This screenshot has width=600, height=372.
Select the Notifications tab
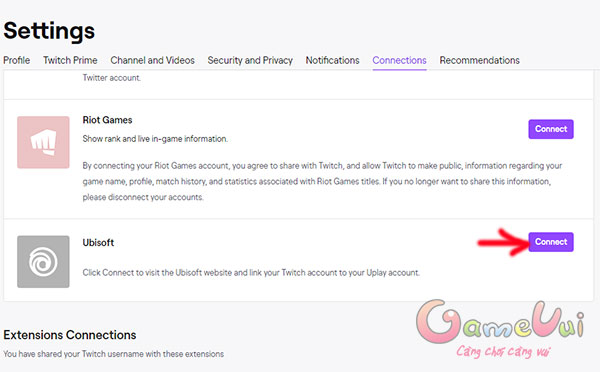pos(332,60)
